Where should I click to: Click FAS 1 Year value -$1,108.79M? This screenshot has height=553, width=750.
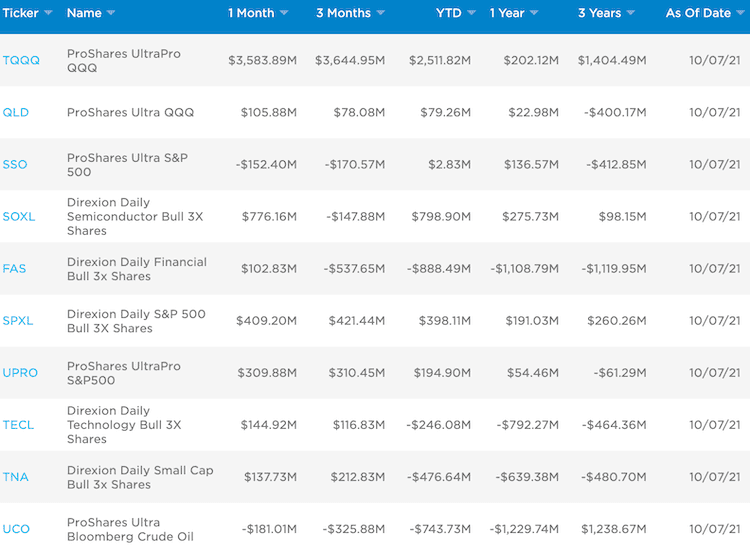pos(524,269)
